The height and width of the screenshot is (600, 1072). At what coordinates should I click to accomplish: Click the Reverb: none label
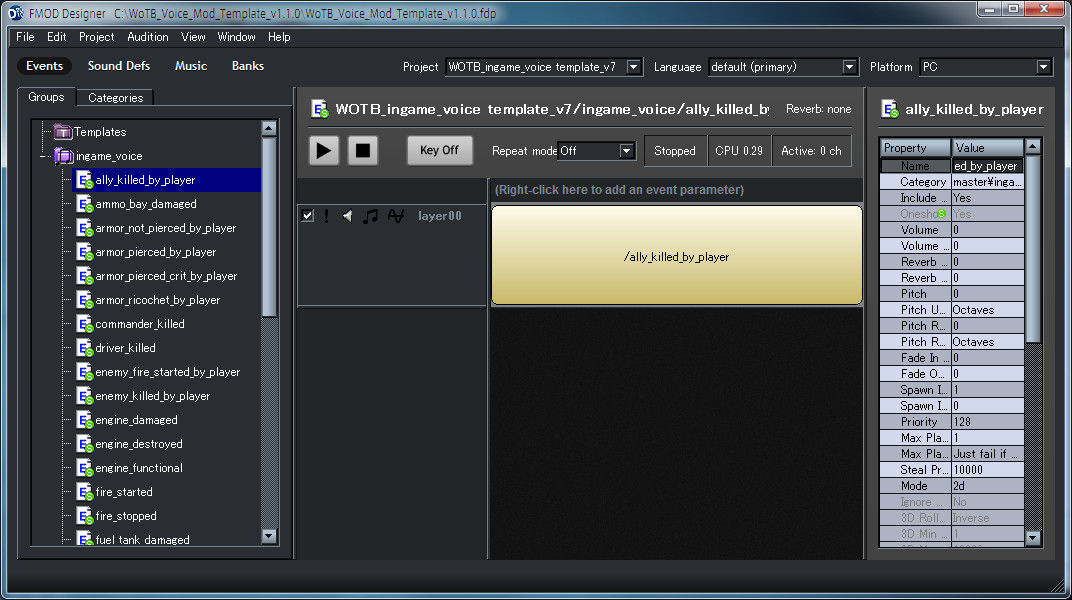pyautogui.click(x=818, y=109)
